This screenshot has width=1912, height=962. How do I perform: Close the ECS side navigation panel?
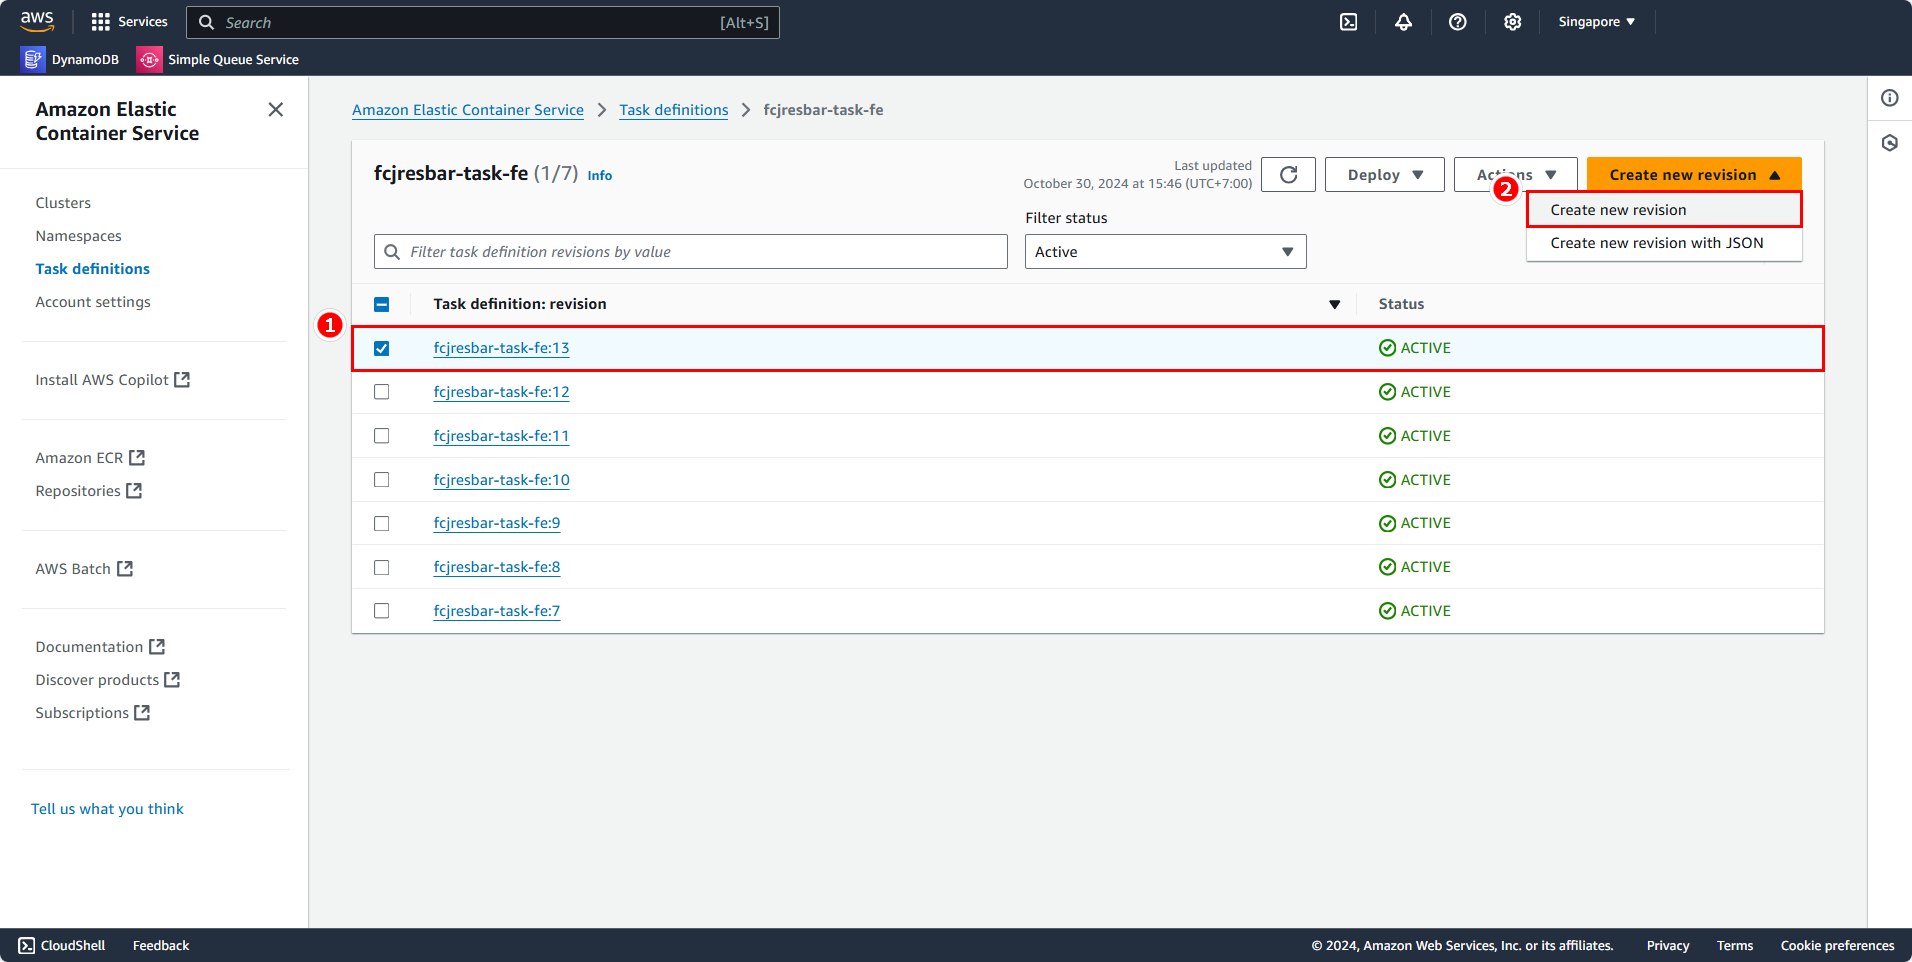(276, 109)
